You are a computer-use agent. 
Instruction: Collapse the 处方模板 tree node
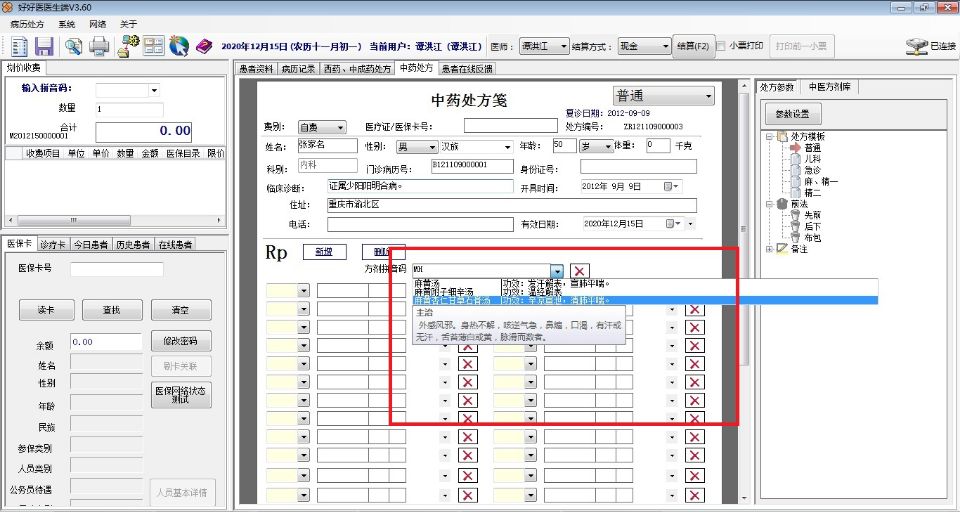click(768, 136)
